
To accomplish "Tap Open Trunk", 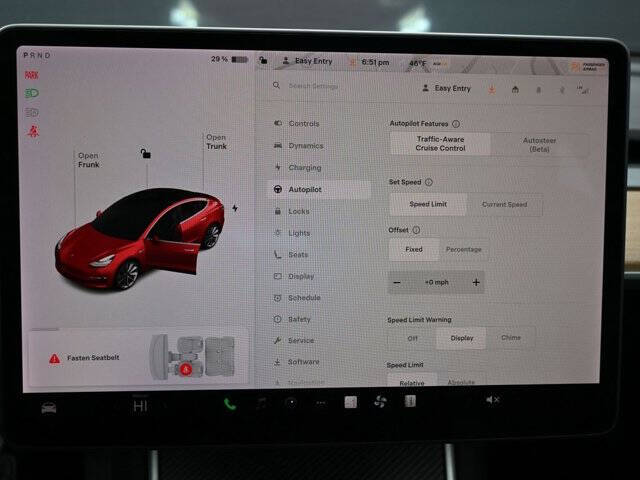I will (x=216, y=142).
